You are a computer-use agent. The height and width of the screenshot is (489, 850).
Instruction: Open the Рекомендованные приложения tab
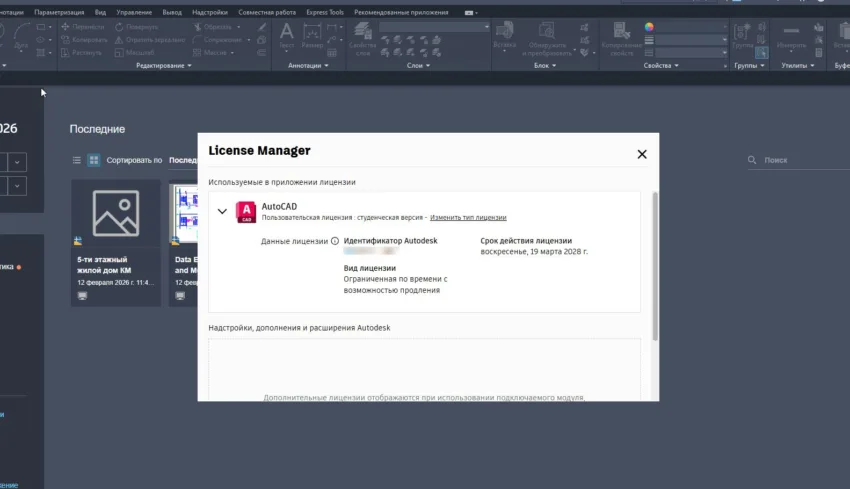401,12
